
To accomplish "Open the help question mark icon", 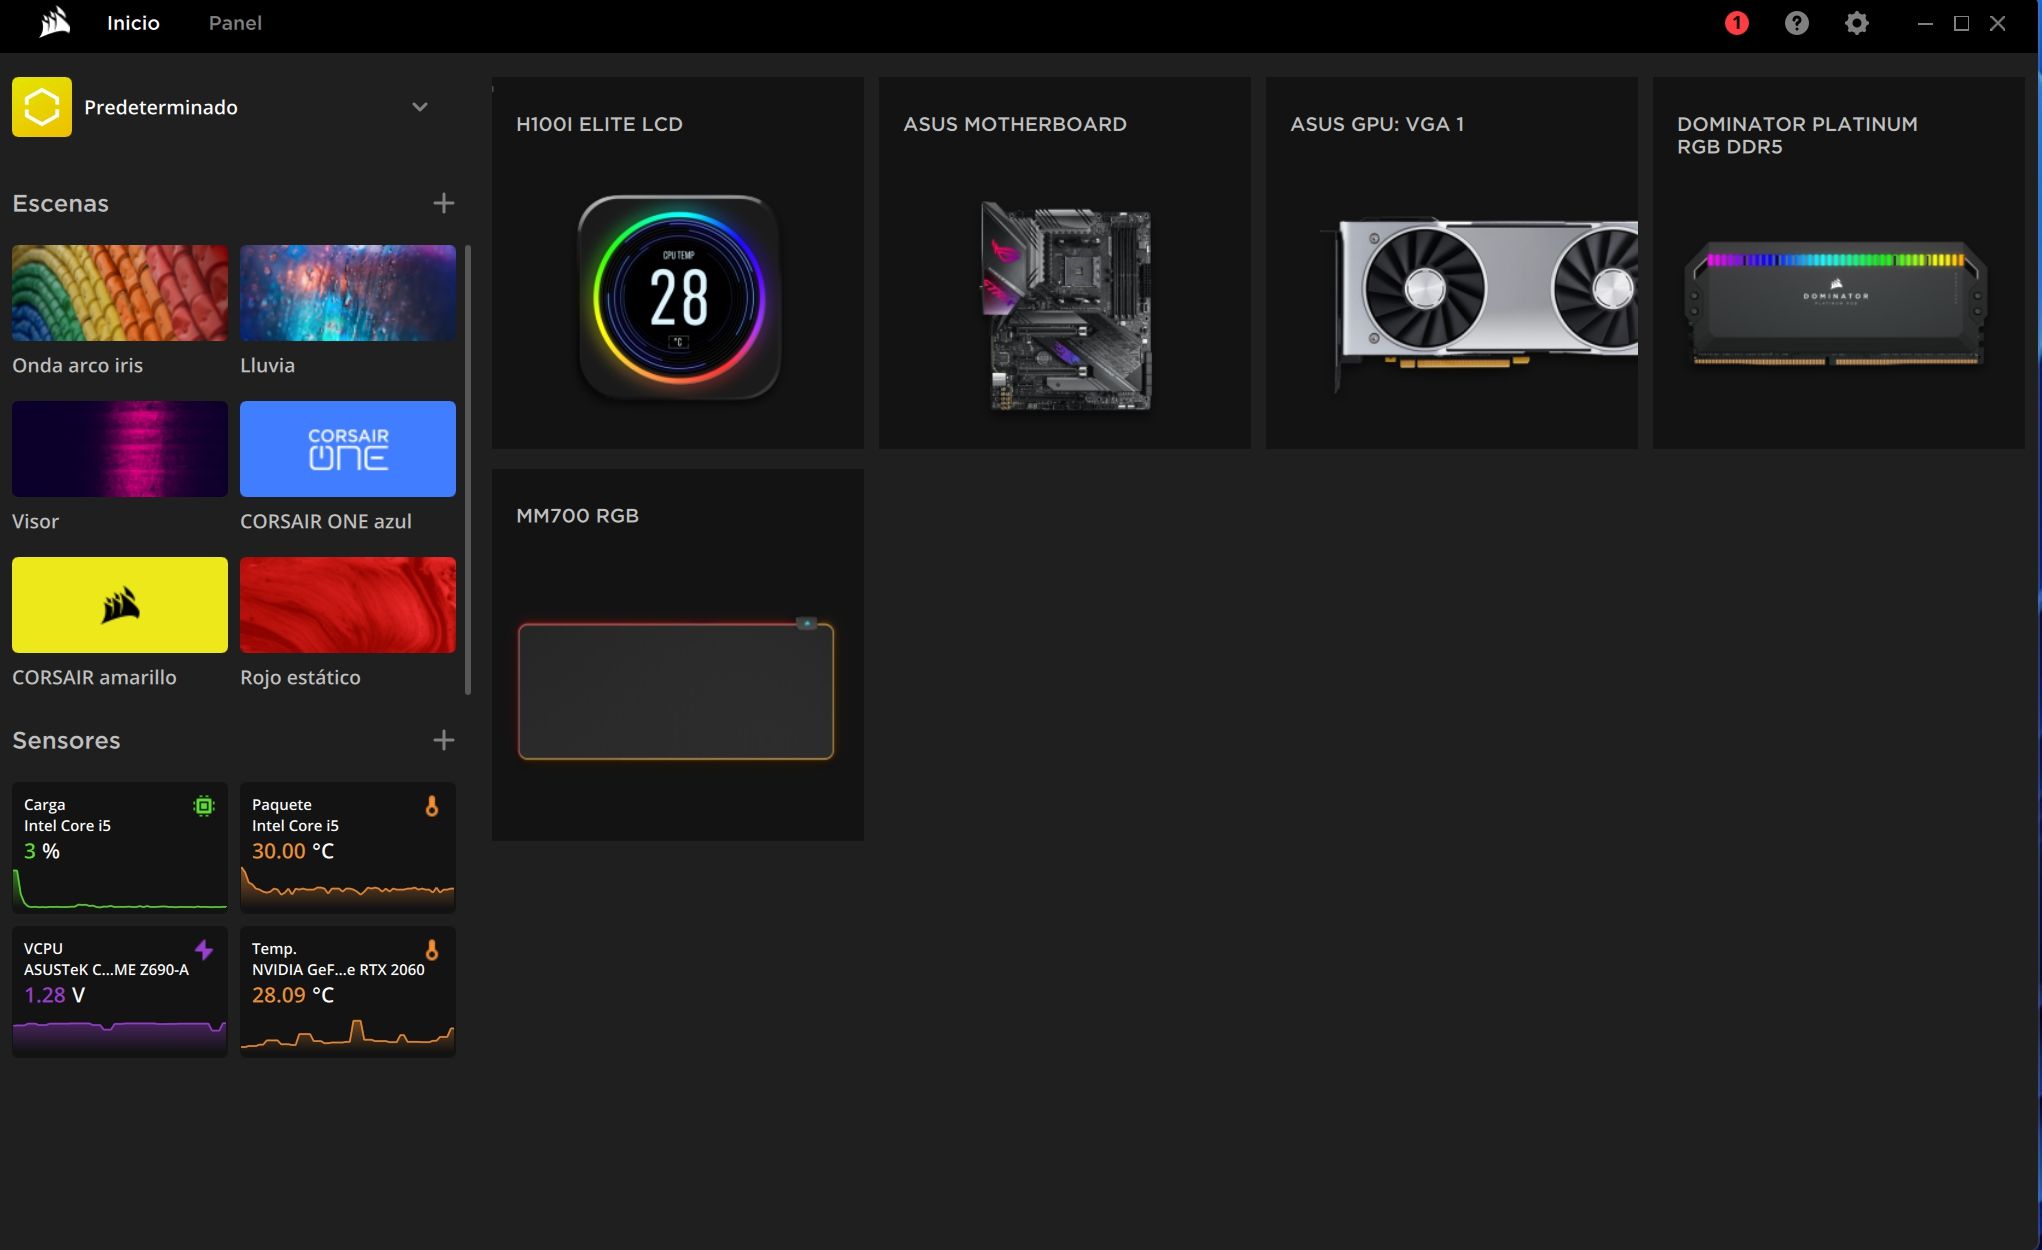I will pos(1797,23).
